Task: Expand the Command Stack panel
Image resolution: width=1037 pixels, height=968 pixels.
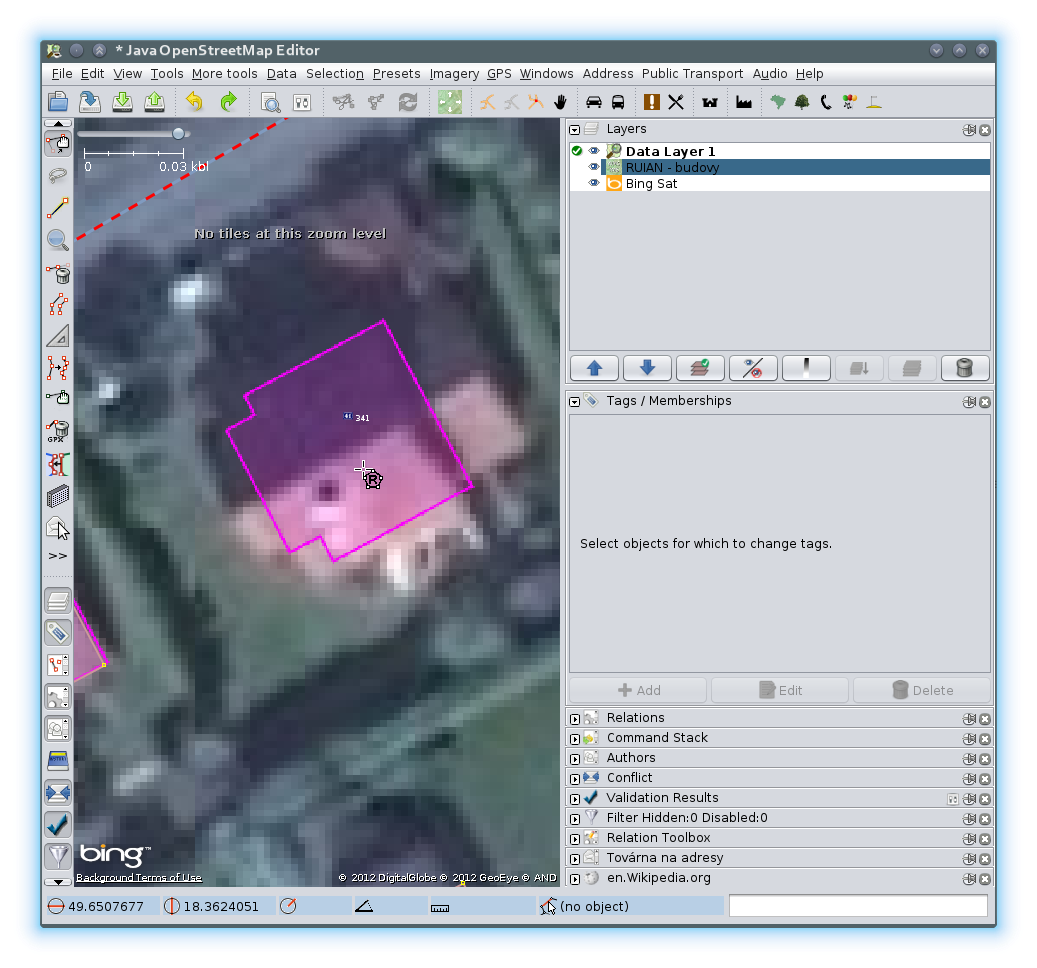Action: pos(575,739)
